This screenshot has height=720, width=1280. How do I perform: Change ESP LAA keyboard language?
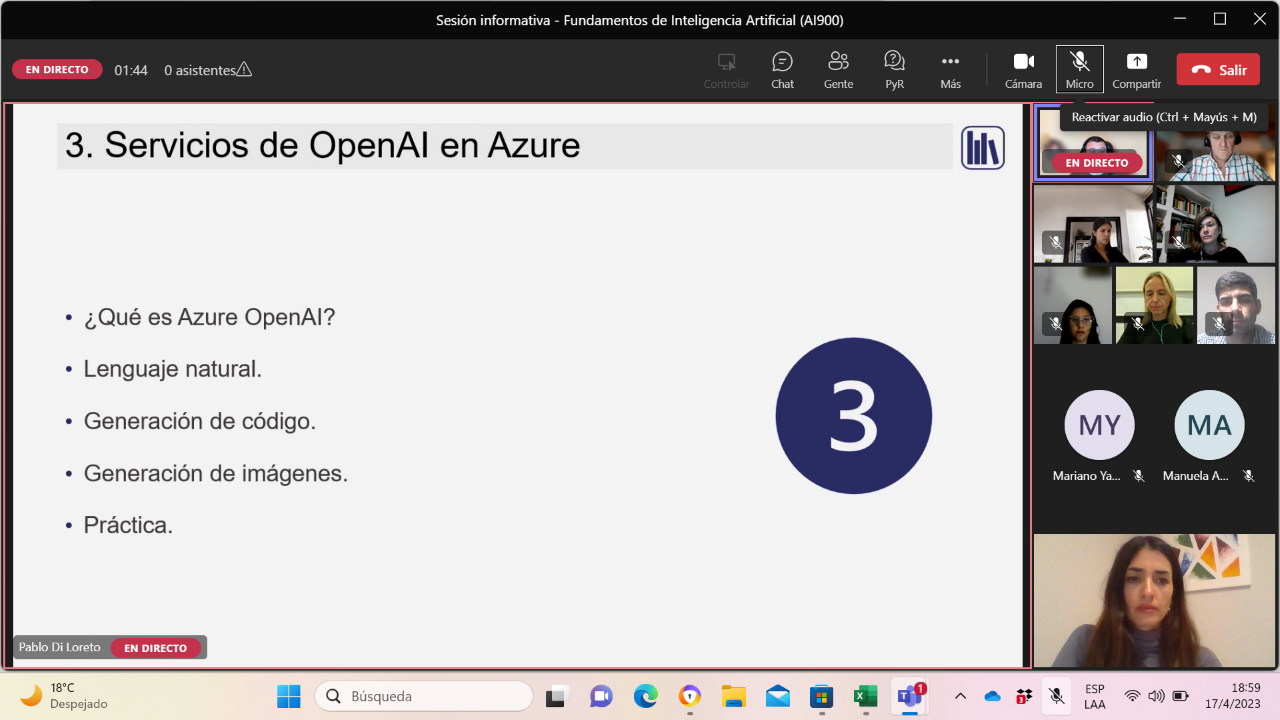pos(1095,696)
